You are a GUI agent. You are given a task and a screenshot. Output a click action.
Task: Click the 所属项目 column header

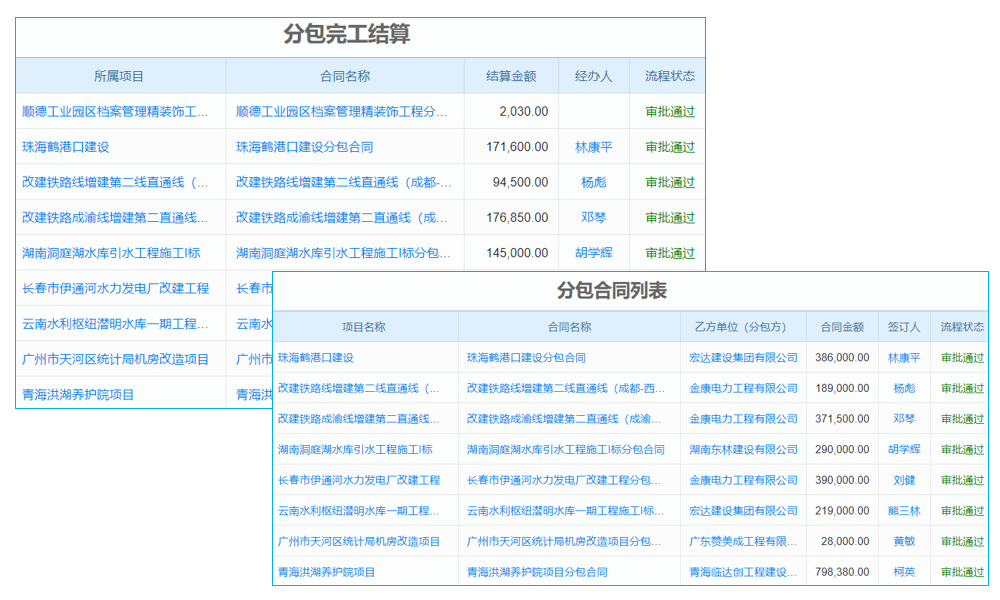coord(118,75)
